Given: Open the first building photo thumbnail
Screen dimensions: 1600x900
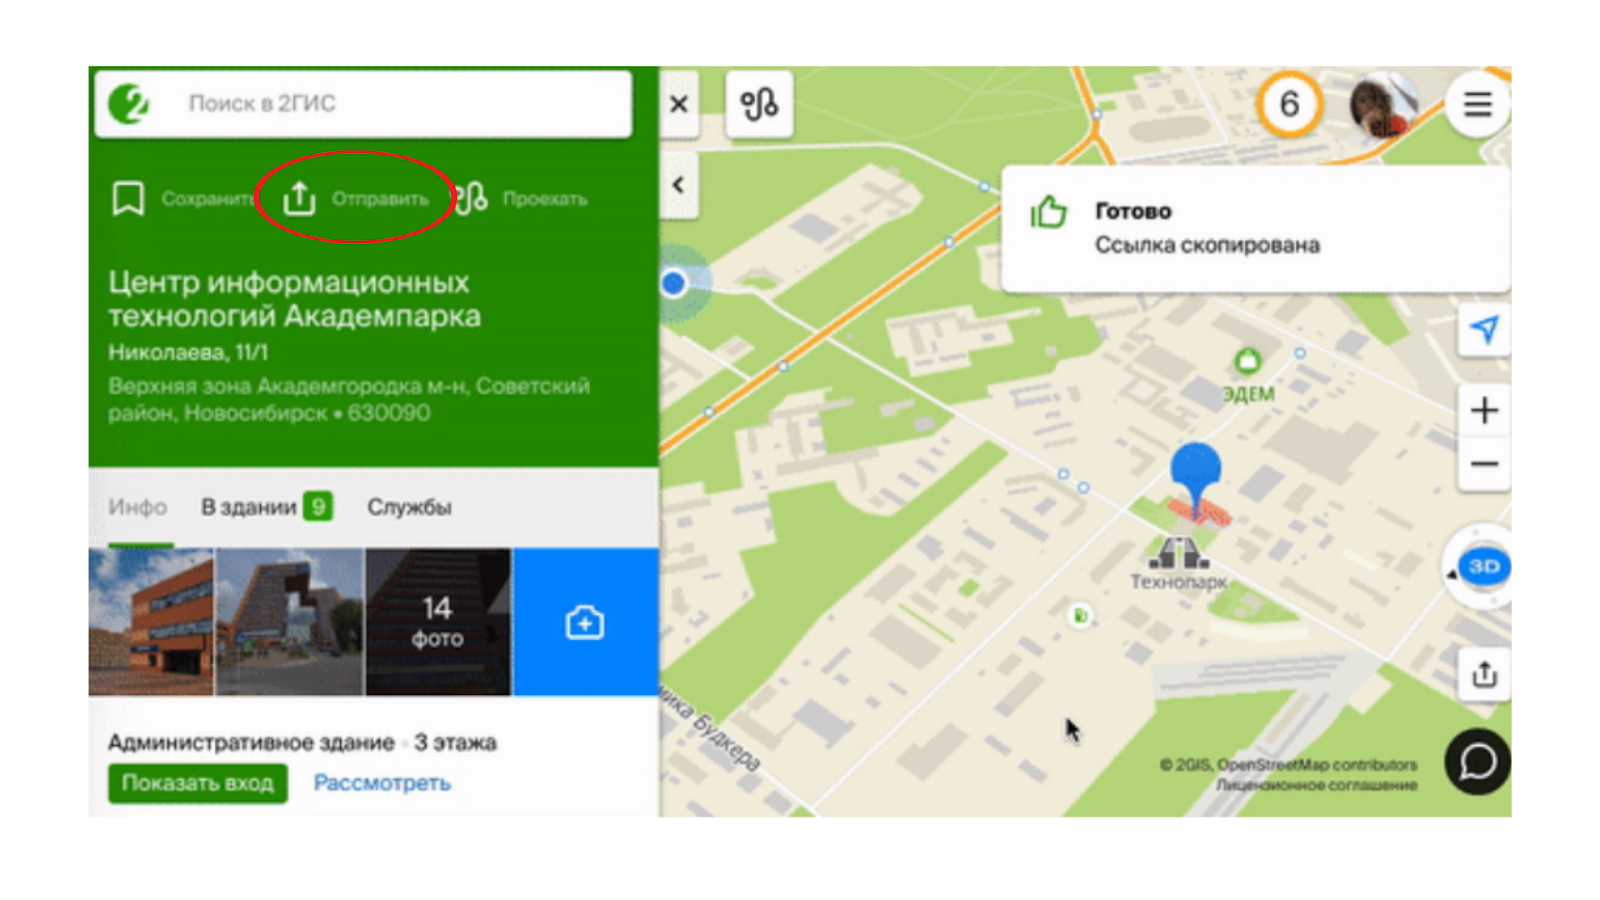Looking at the screenshot, I should [151, 621].
